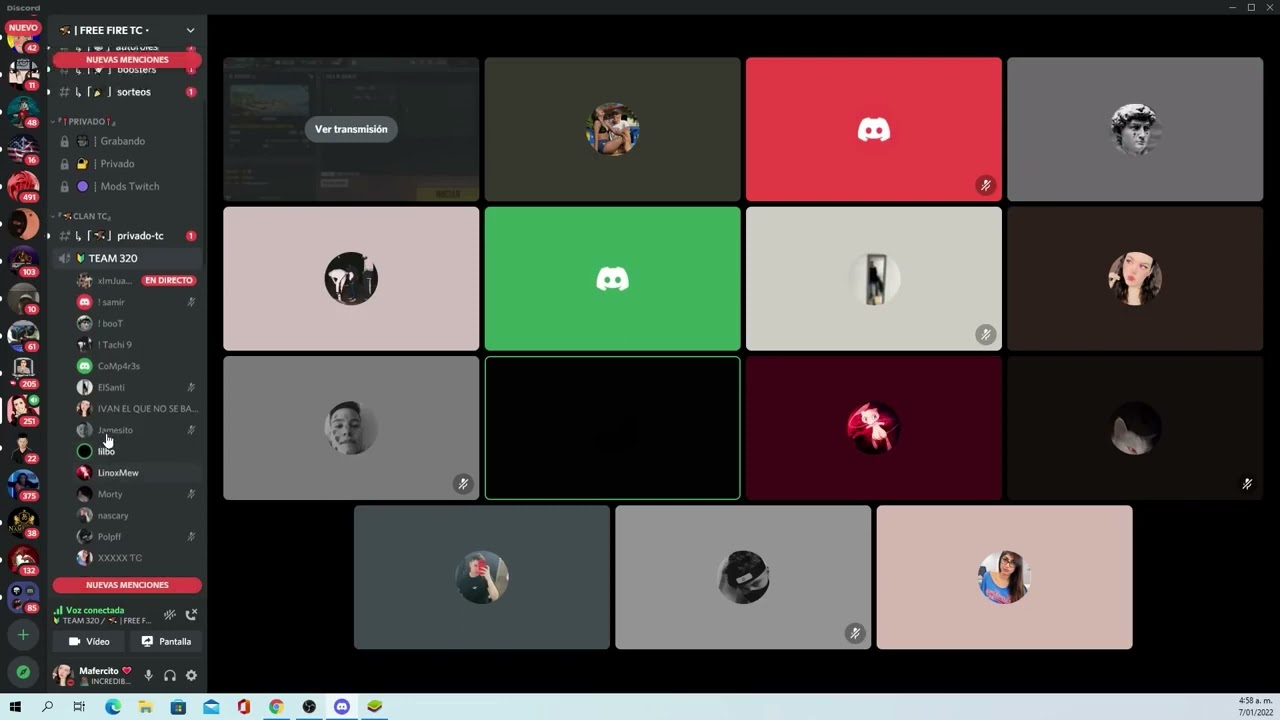
Task: Click the red Discord logo video tile
Action: [x=873, y=129]
